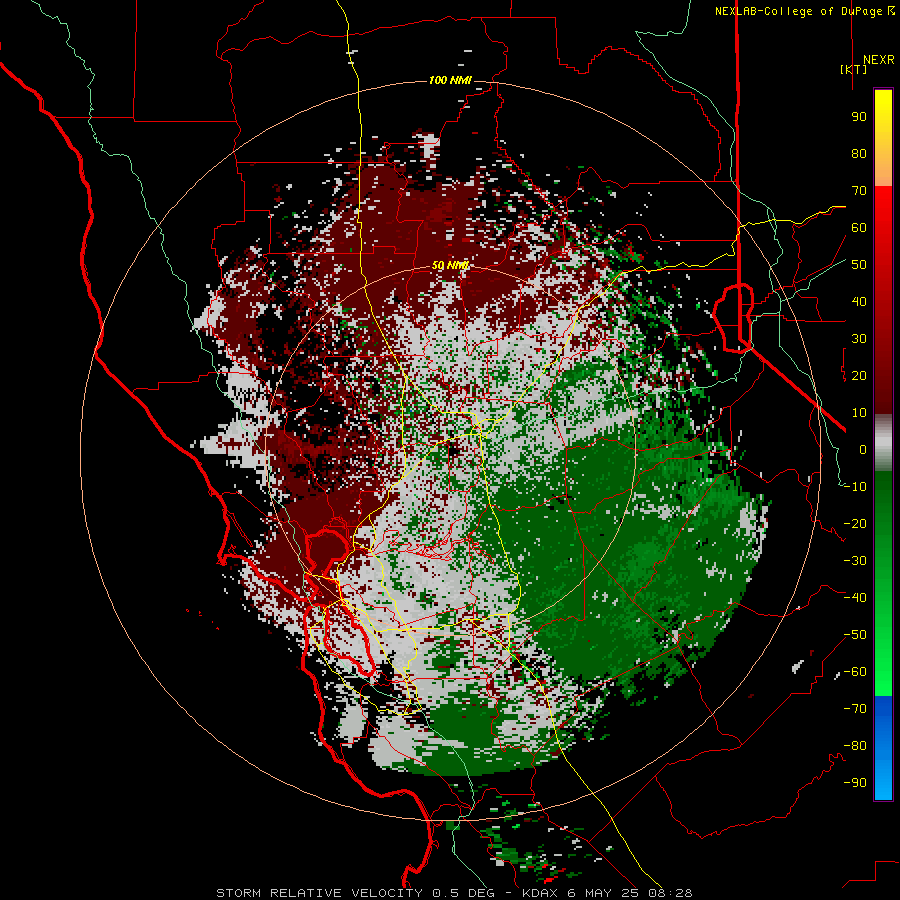
Task: Click the 80 value on velocity scale
Action: tap(859, 153)
